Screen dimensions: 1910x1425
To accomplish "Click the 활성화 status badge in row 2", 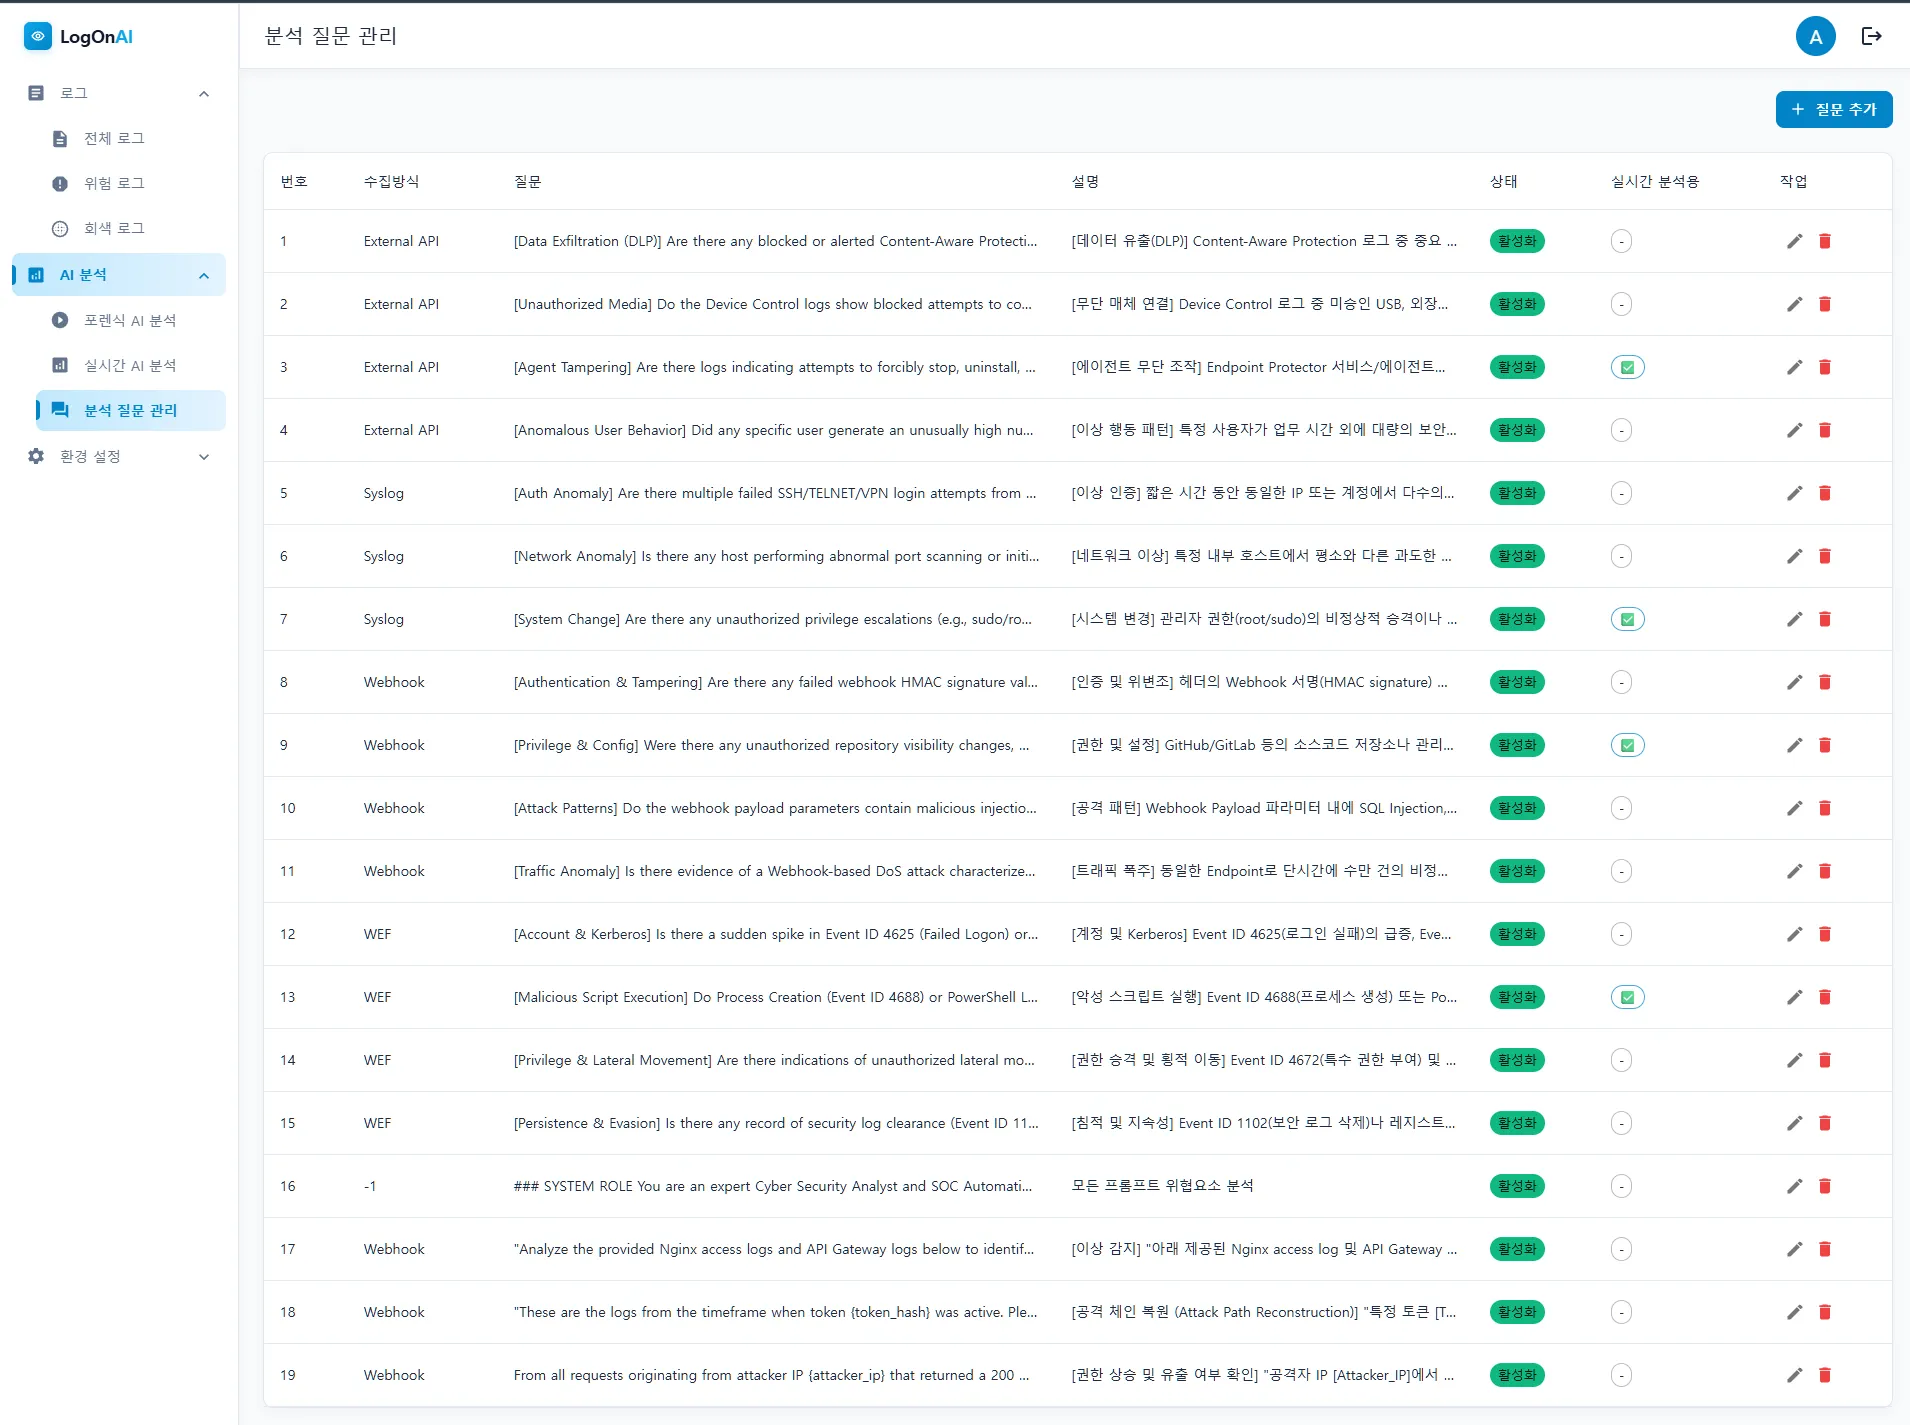I will pyautogui.click(x=1516, y=304).
